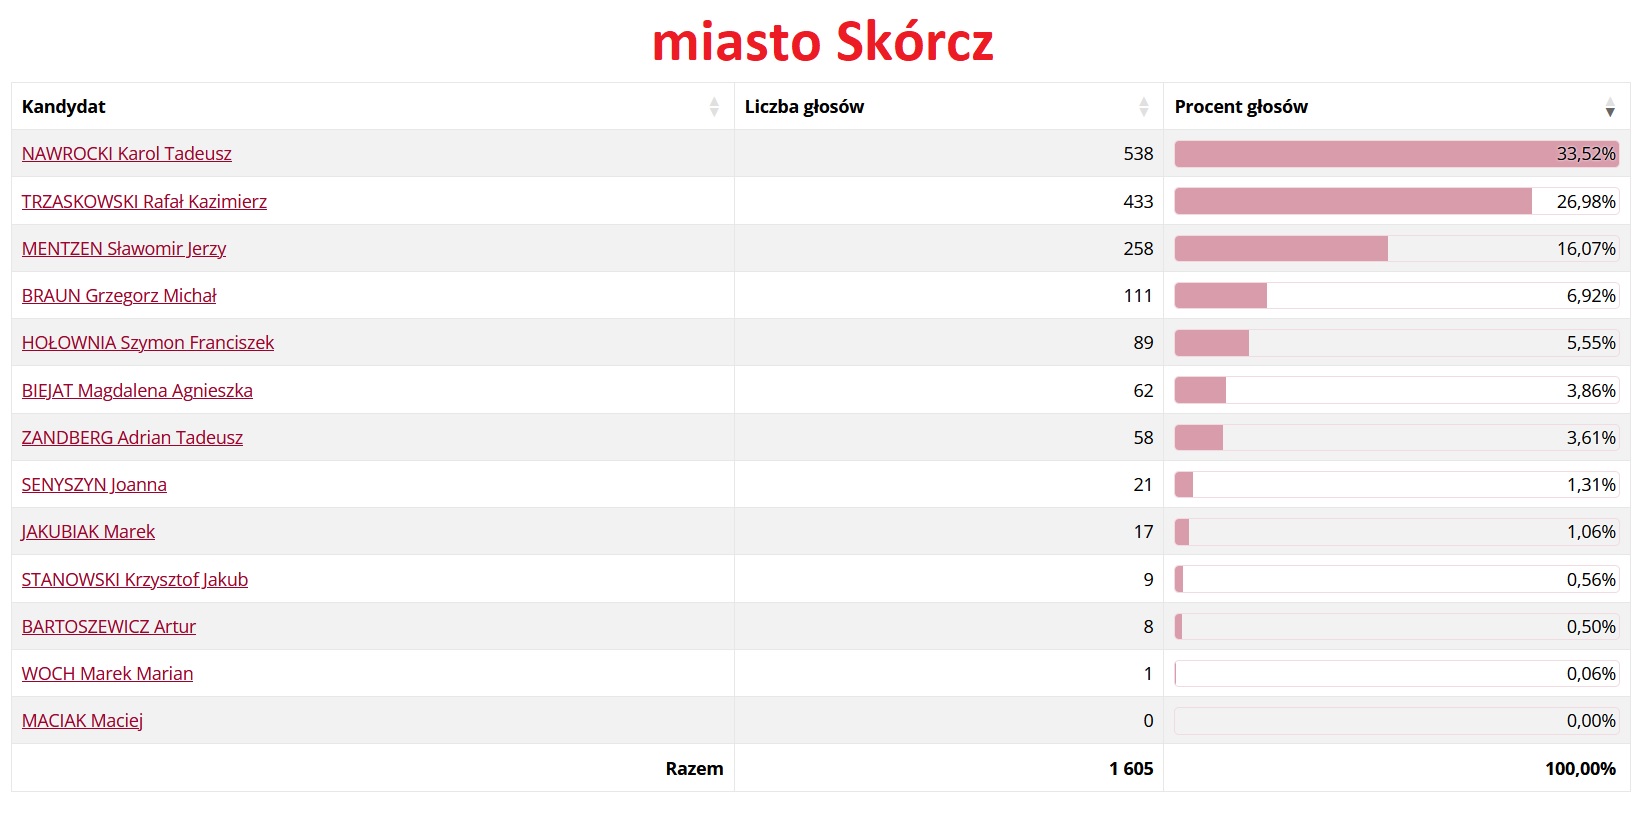Open NAWROCKI Karol Tadeusz candidate link

pos(127,154)
